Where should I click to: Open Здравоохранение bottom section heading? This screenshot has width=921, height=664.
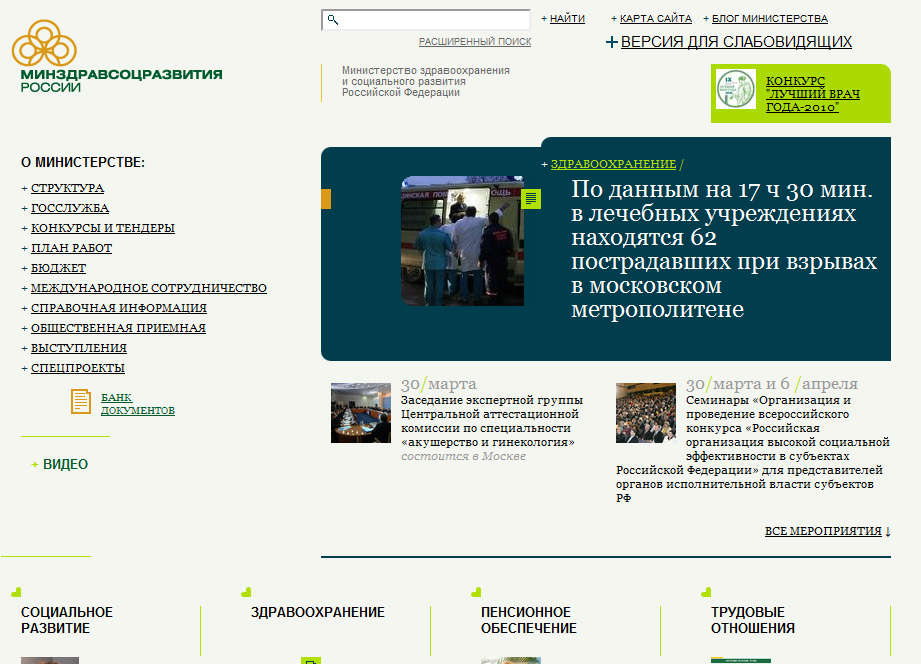[x=318, y=612]
